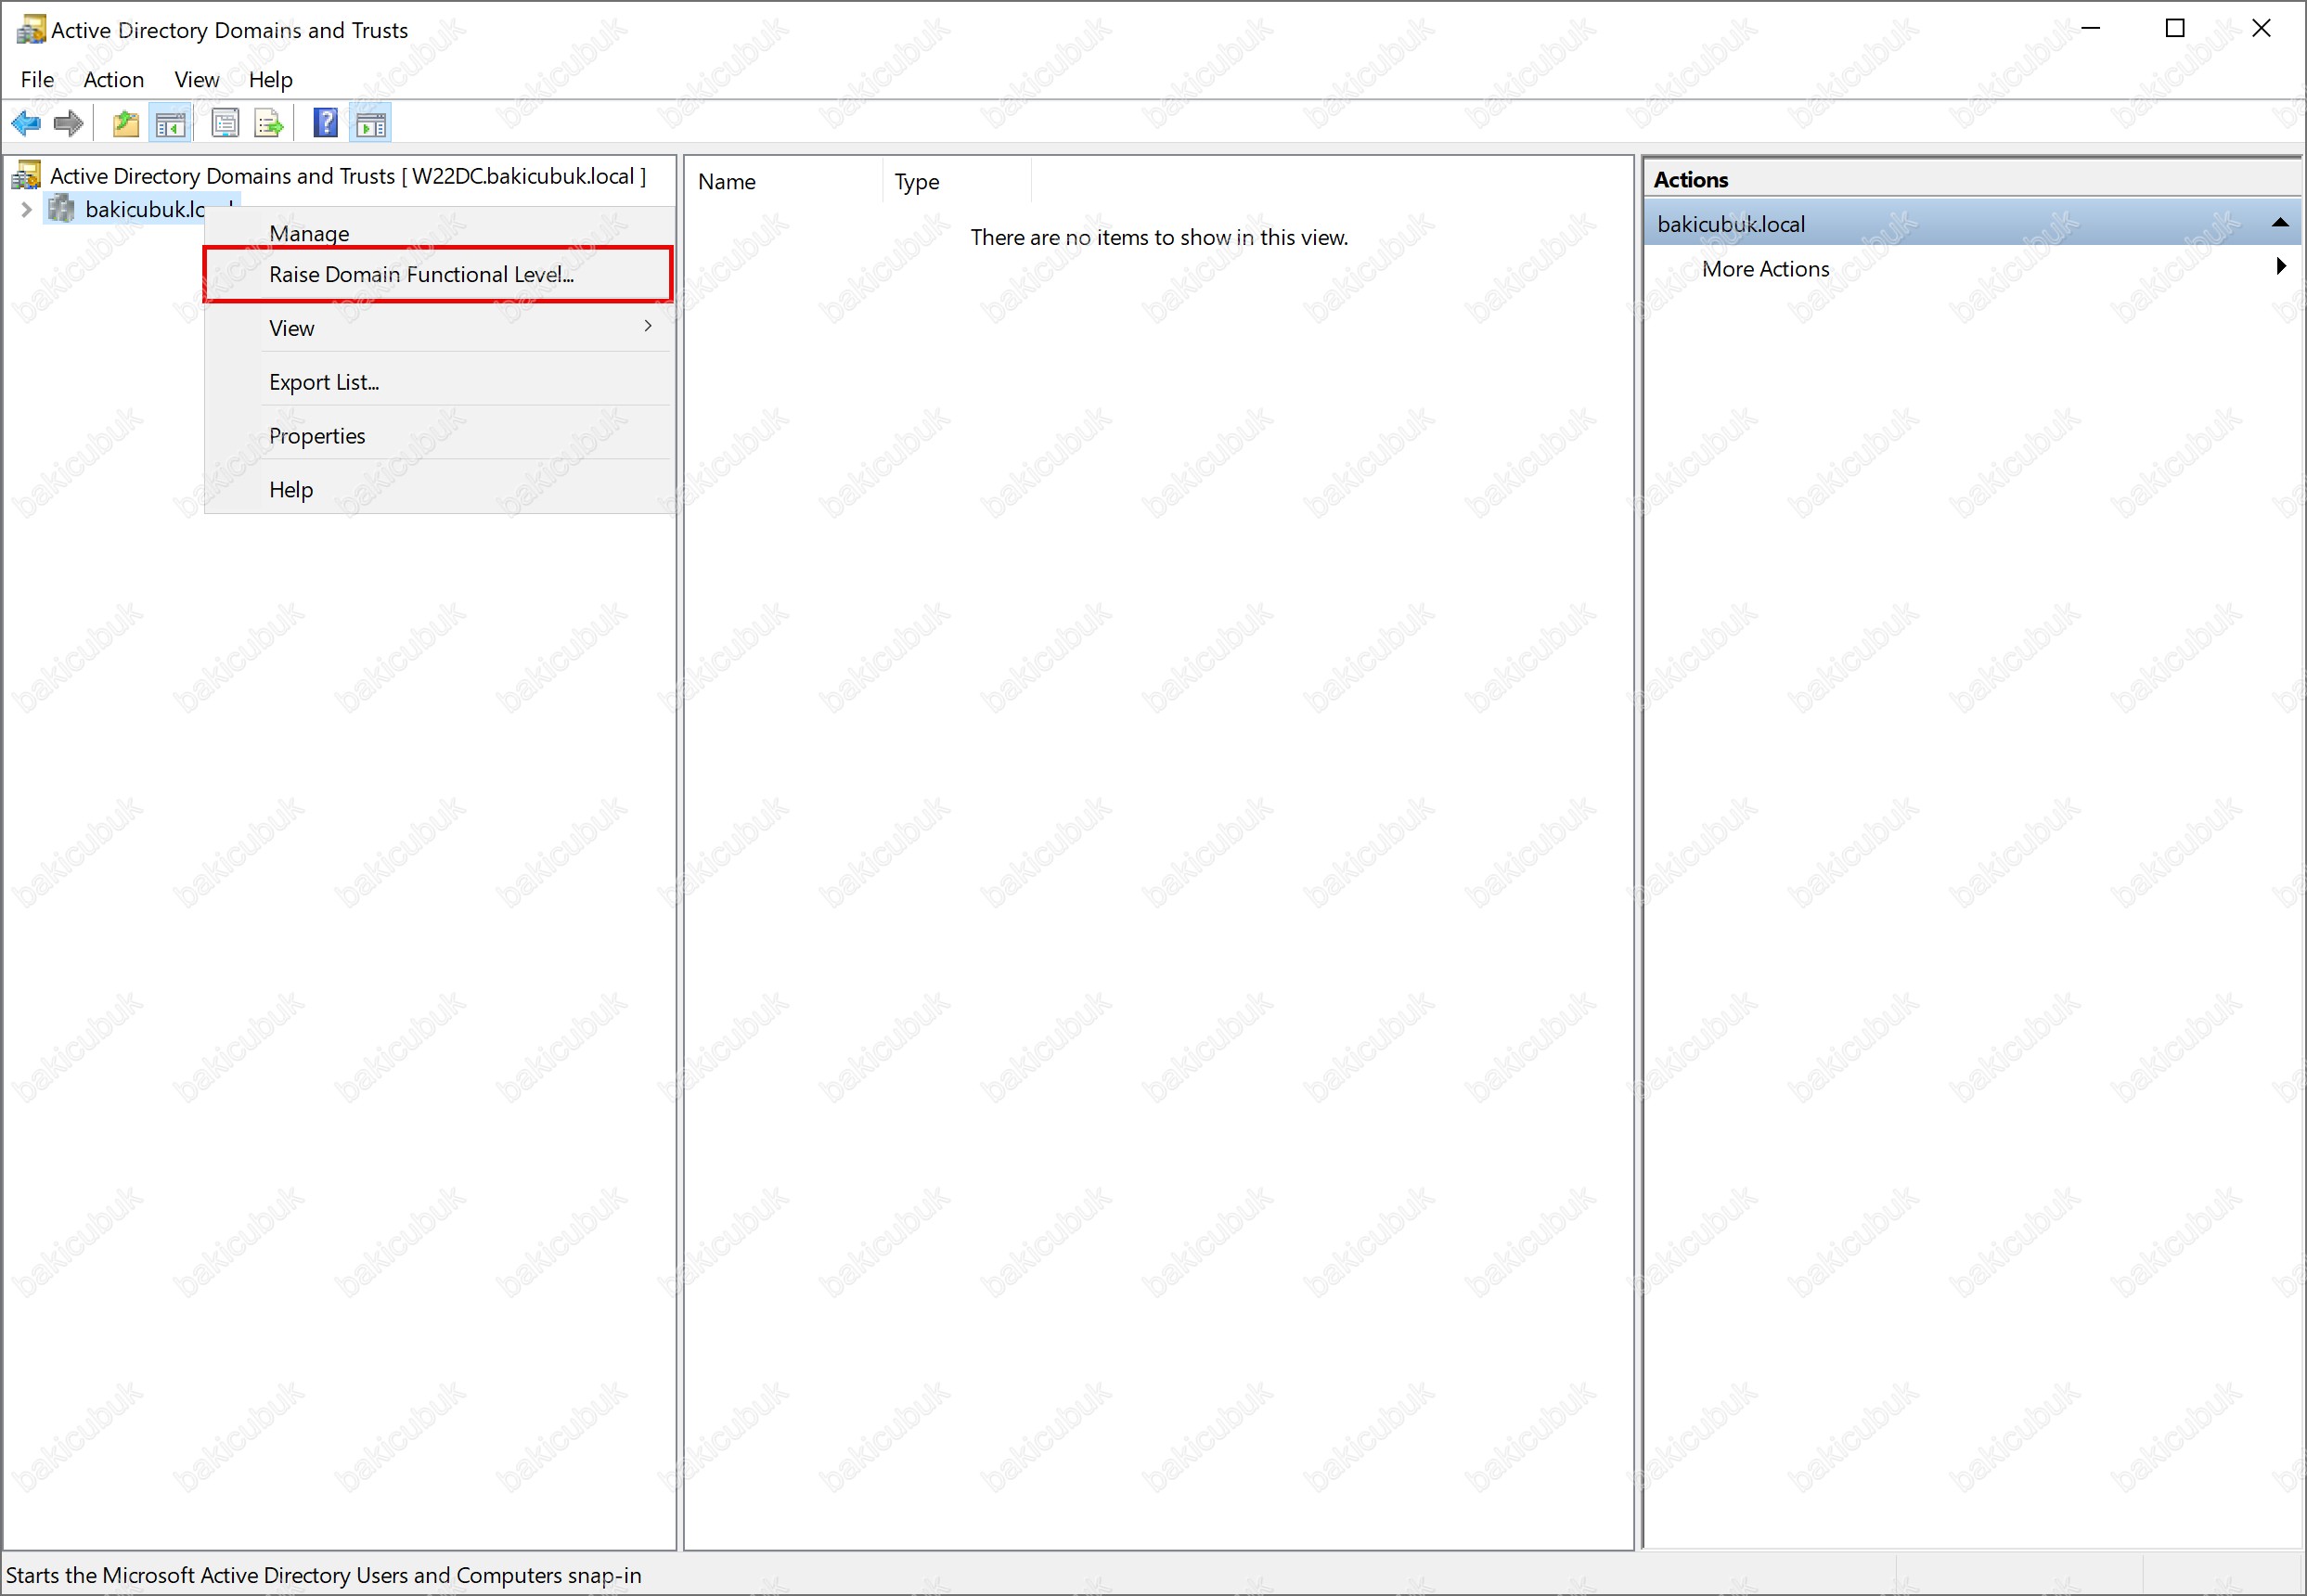Toggle the Show/Hide Action Pane button
Image resolution: width=2307 pixels, height=1596 pixels.
coord(370,124)
